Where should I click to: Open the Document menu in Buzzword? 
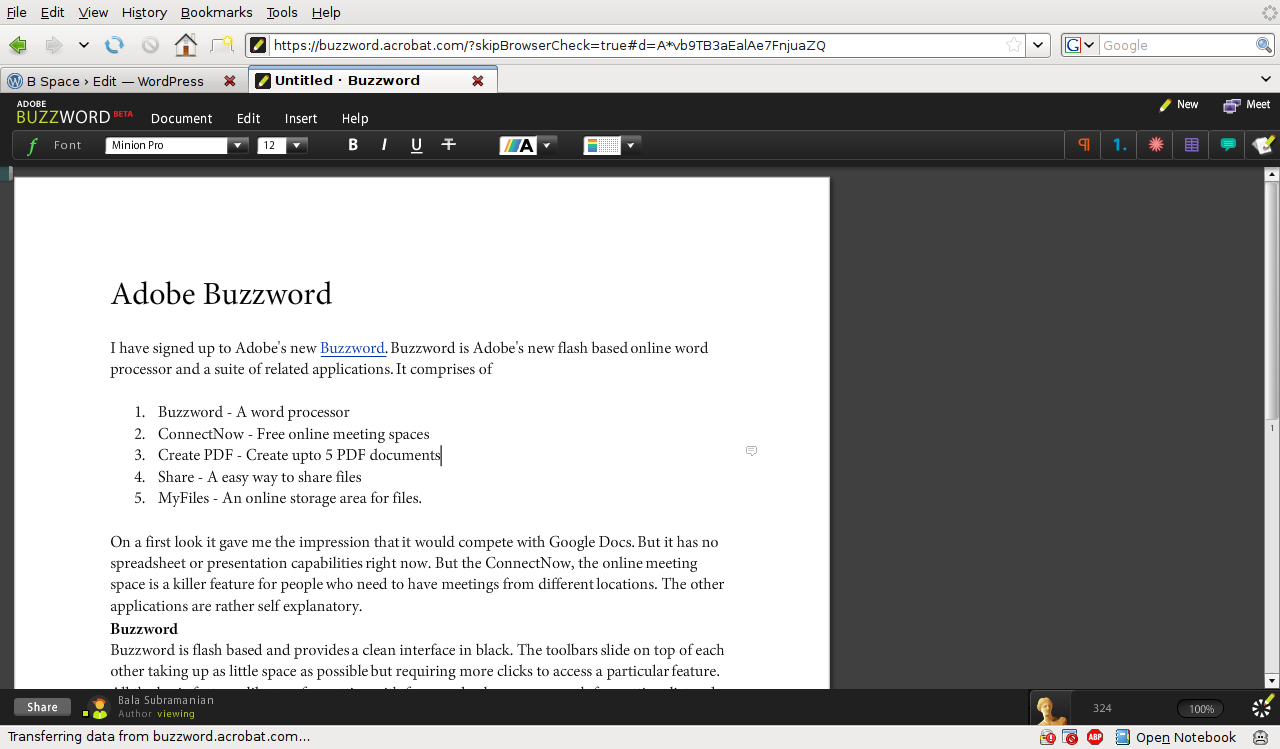pos(181,118)
